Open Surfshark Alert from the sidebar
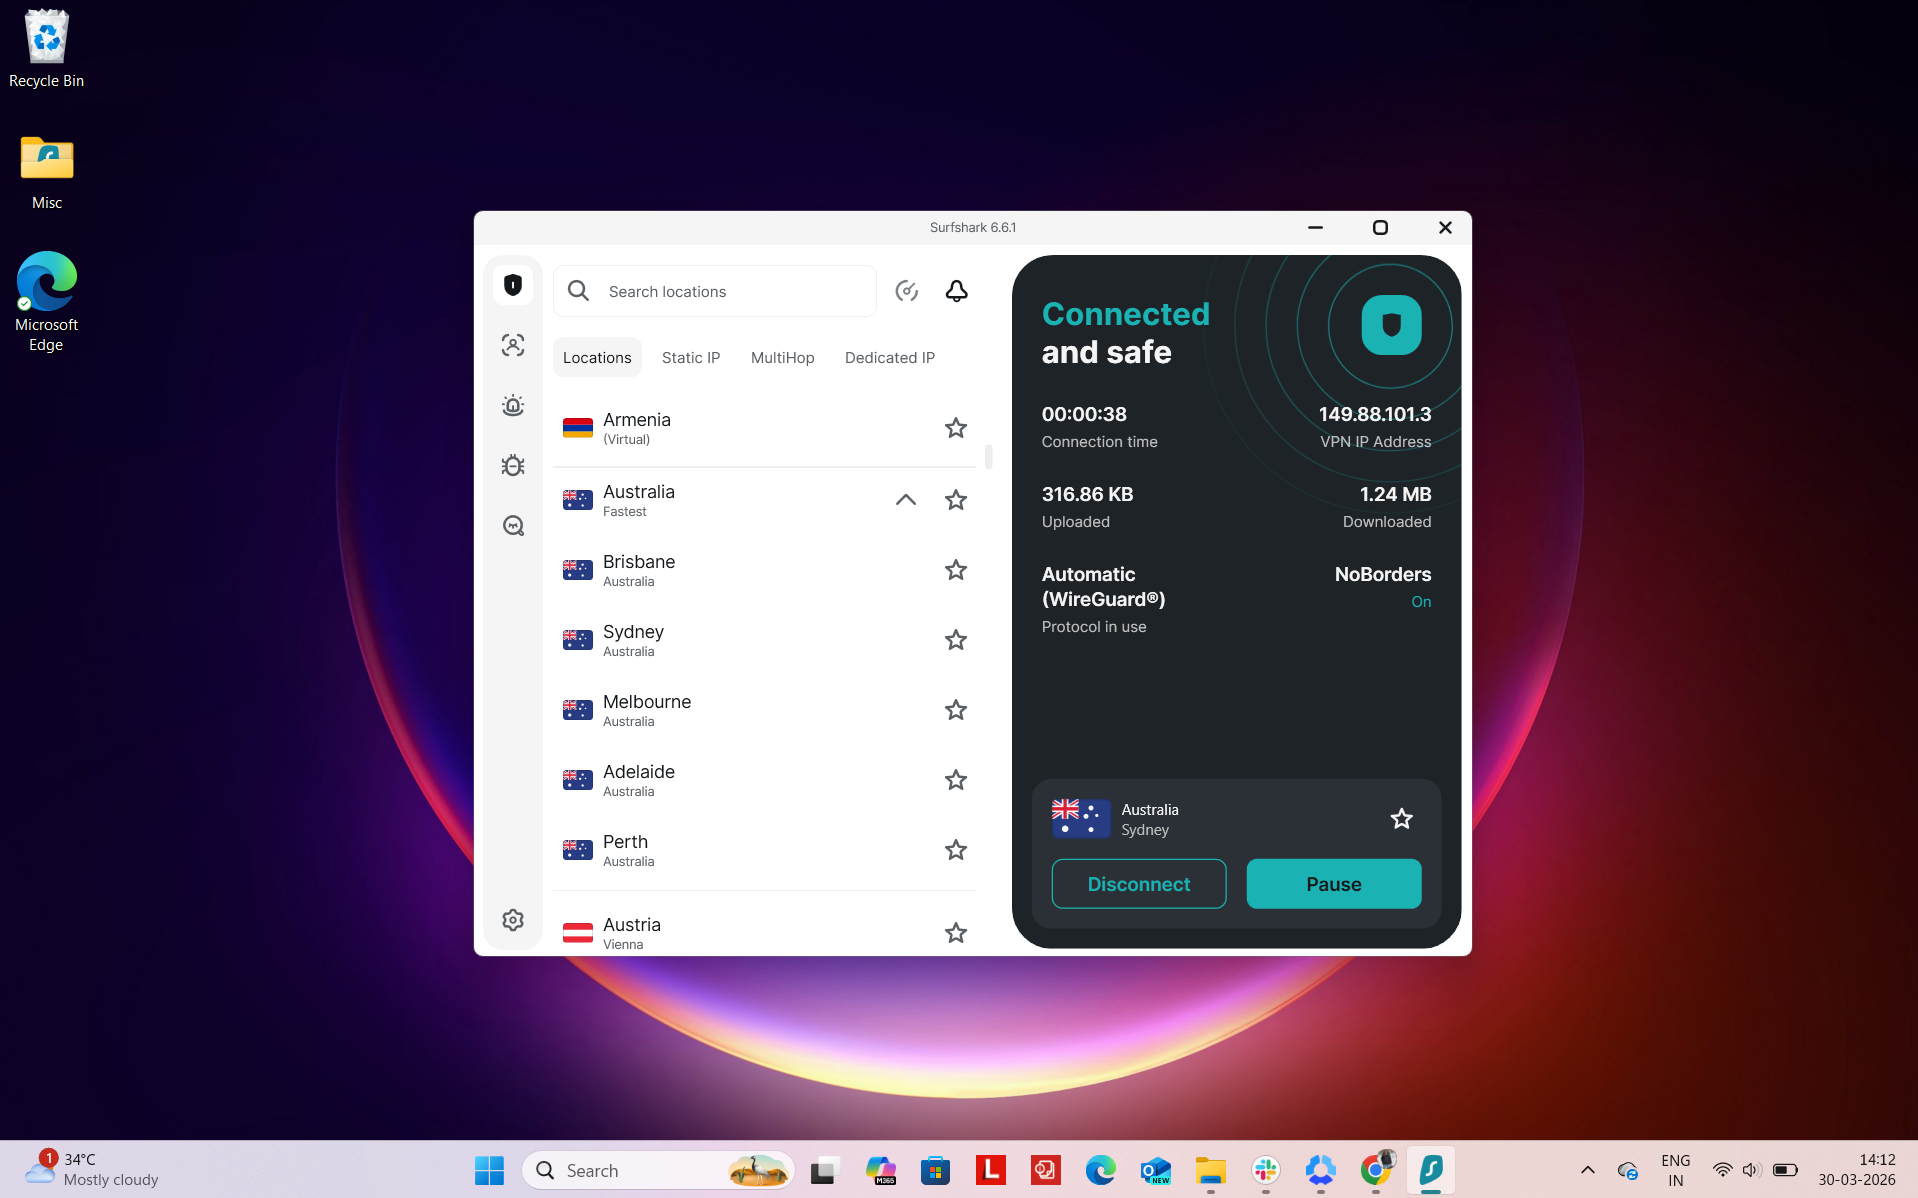 [512, 405]
